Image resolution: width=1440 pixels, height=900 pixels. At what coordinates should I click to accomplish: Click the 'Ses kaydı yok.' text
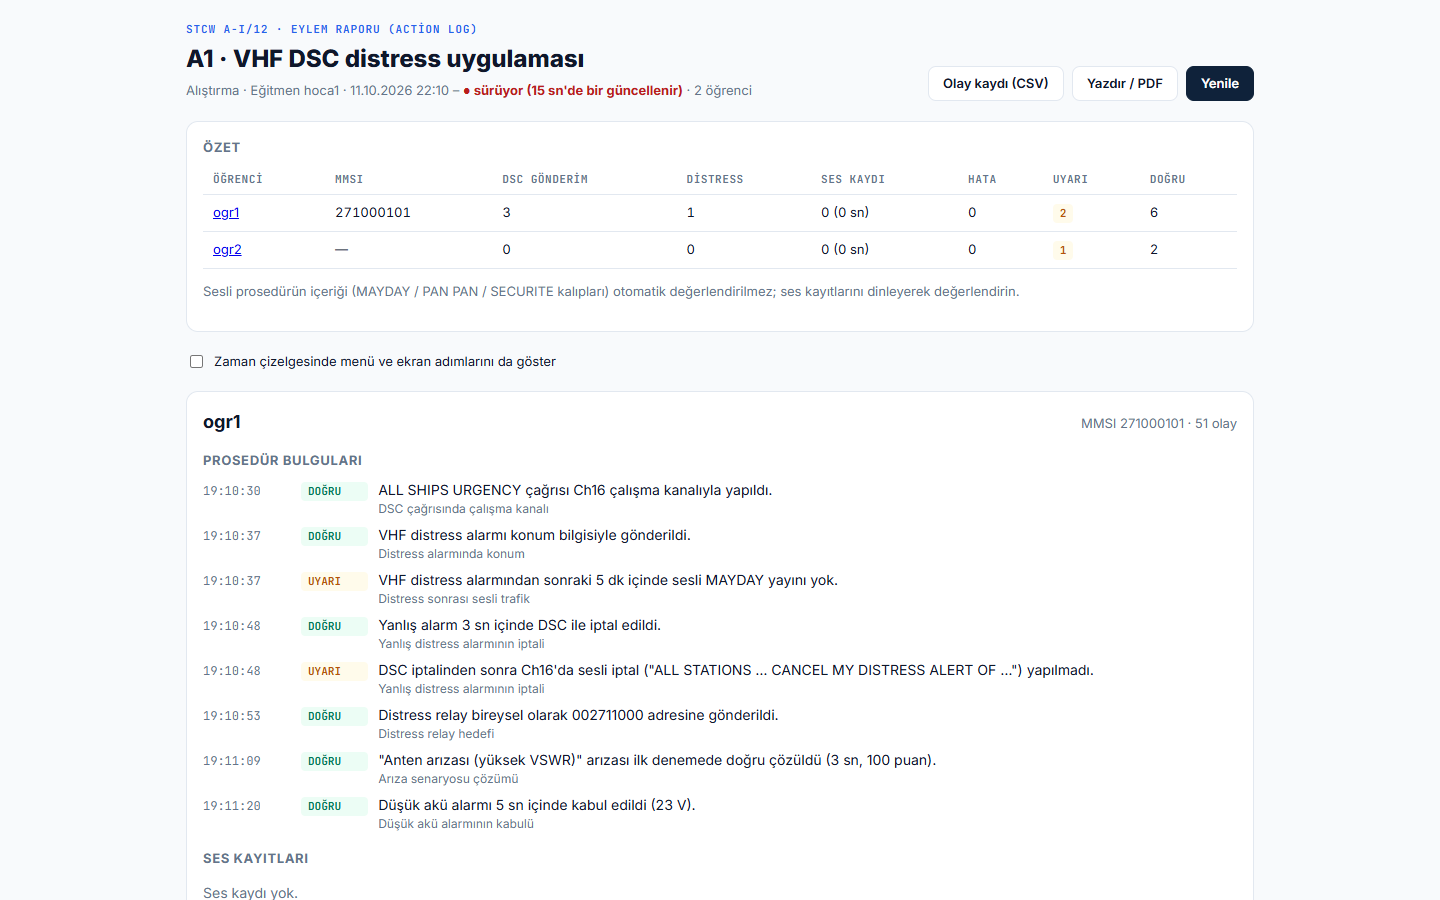tap(250, 893)
